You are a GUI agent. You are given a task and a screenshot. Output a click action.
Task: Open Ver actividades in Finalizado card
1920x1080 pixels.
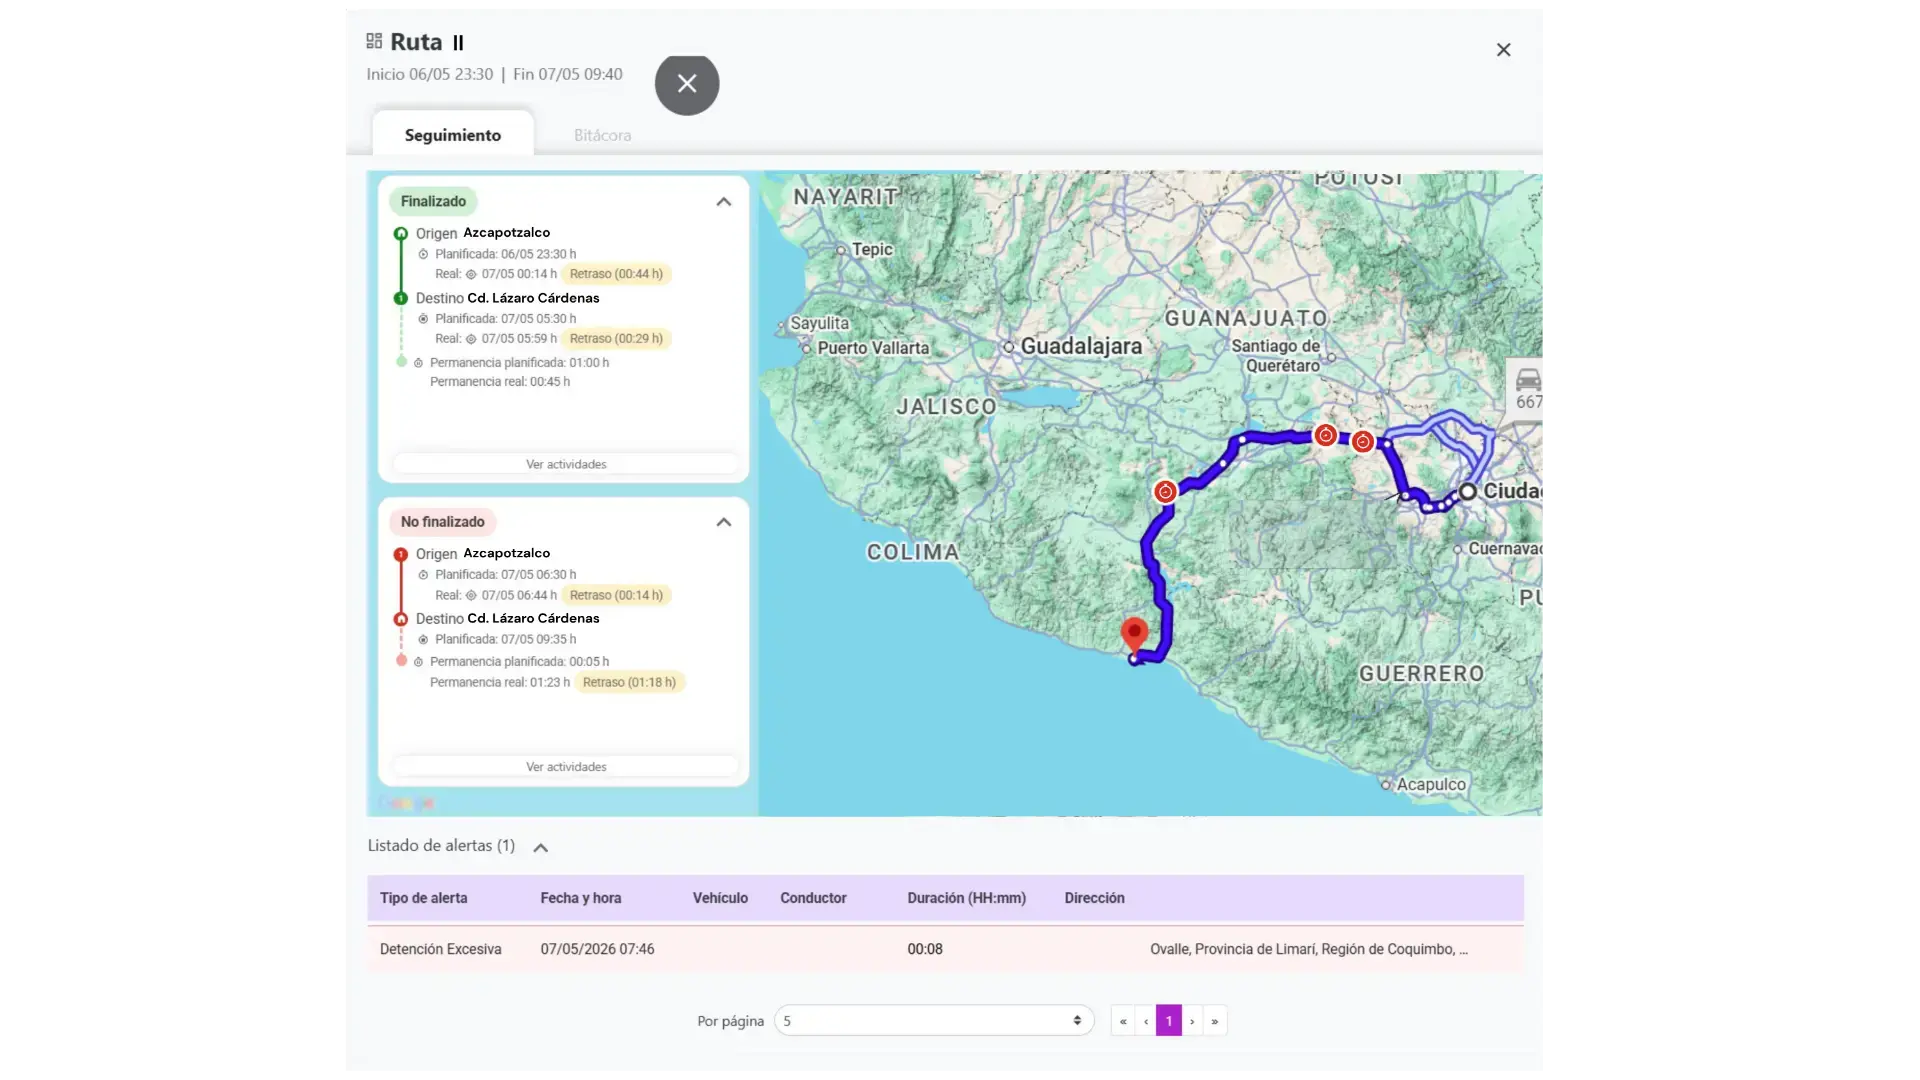click(x=566, y=464)
